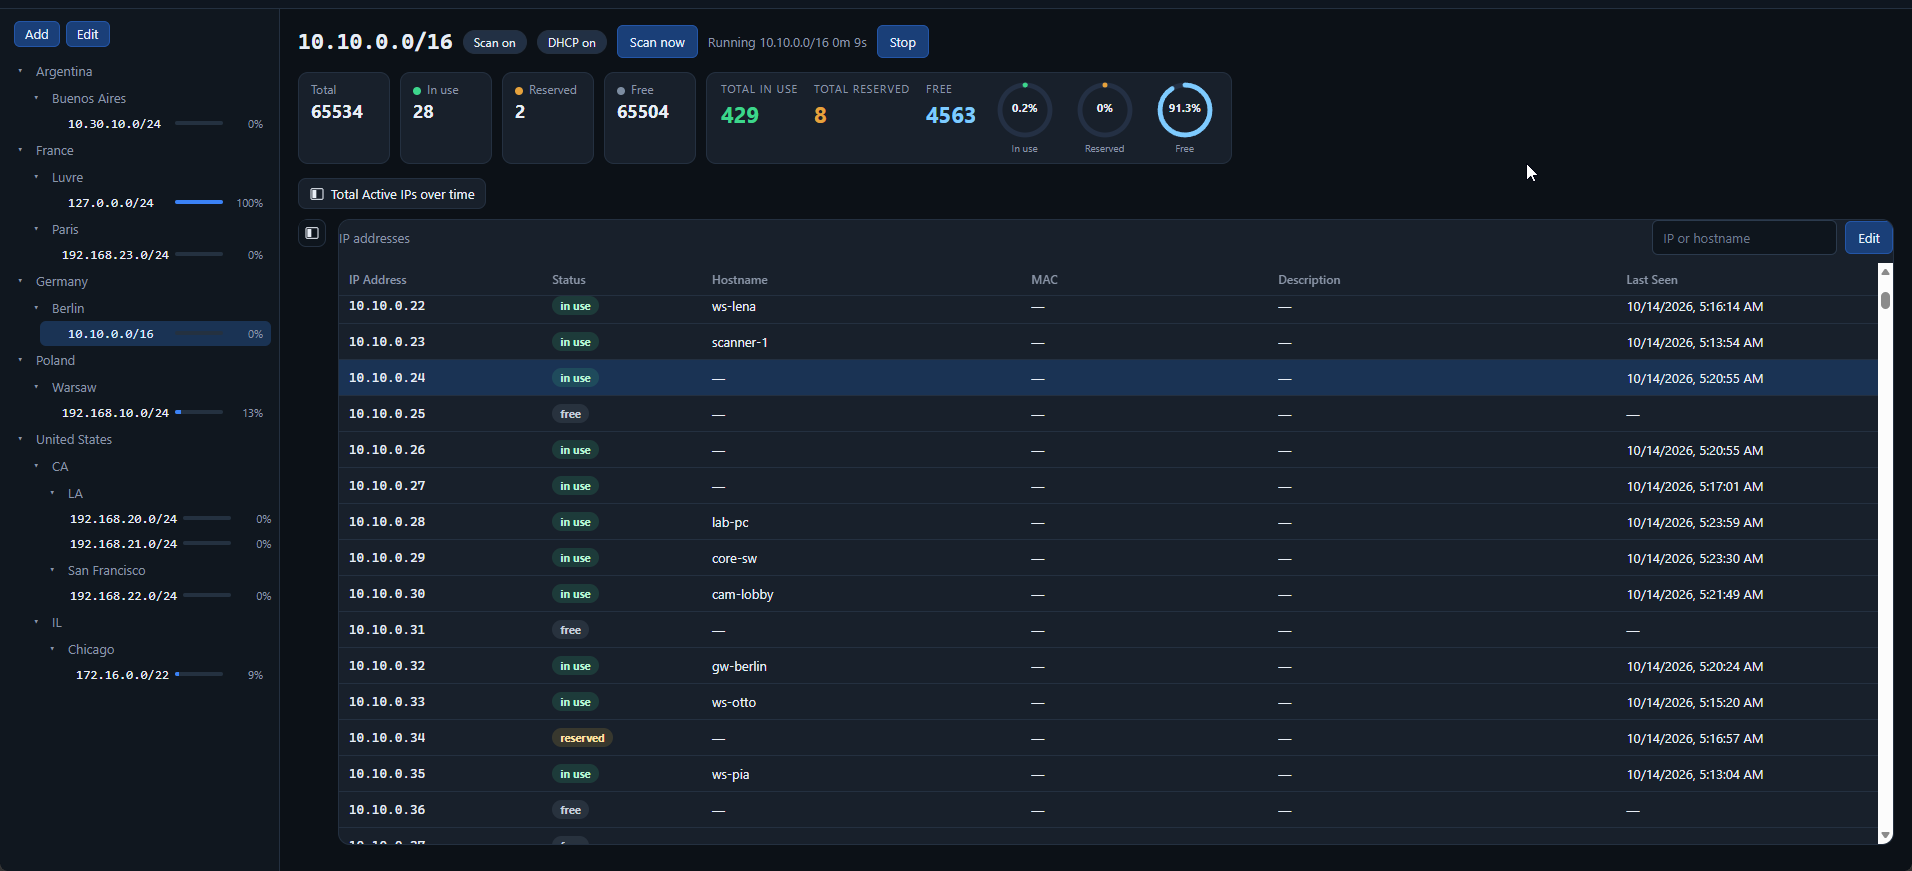The width and height of the screenshot is (1912, 871).
Task: Select the row for 10.10.0.28 lab-pc
Action: point(1108,522)
